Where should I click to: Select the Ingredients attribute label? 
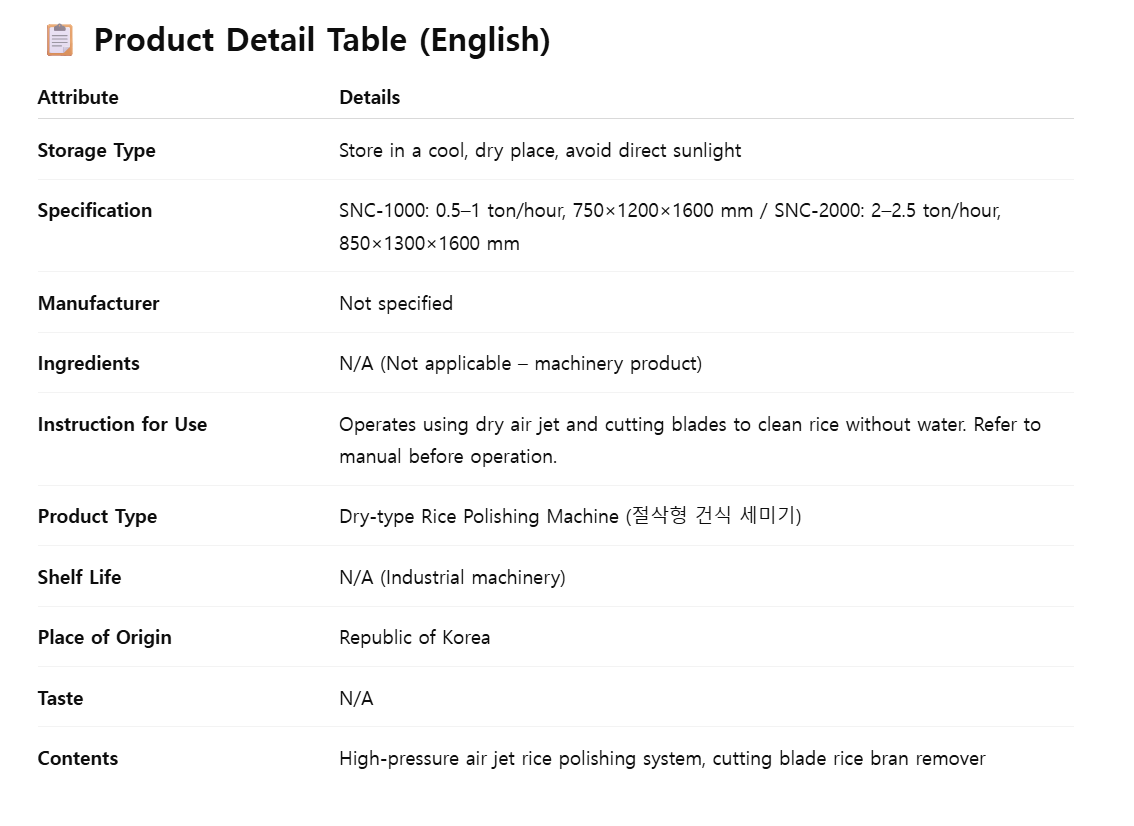coord(88,363)
